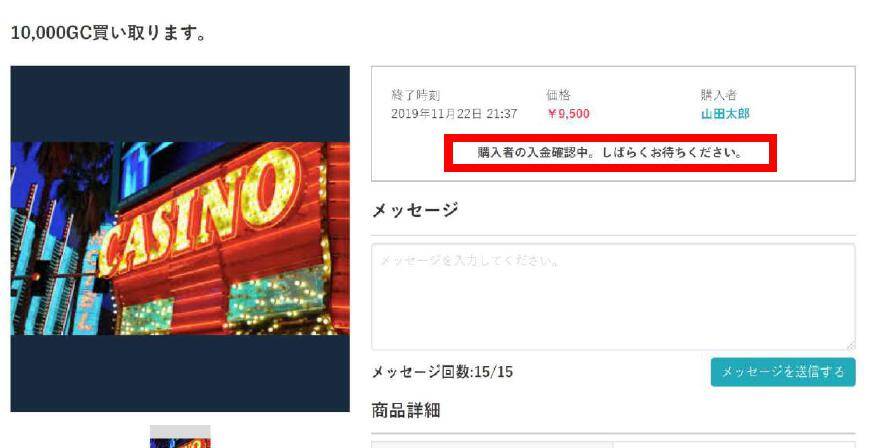This screenshot has width=883, height=448.
Task: Click the end time 2019年11月22日 21:37
Action: (x=454, y=114)
